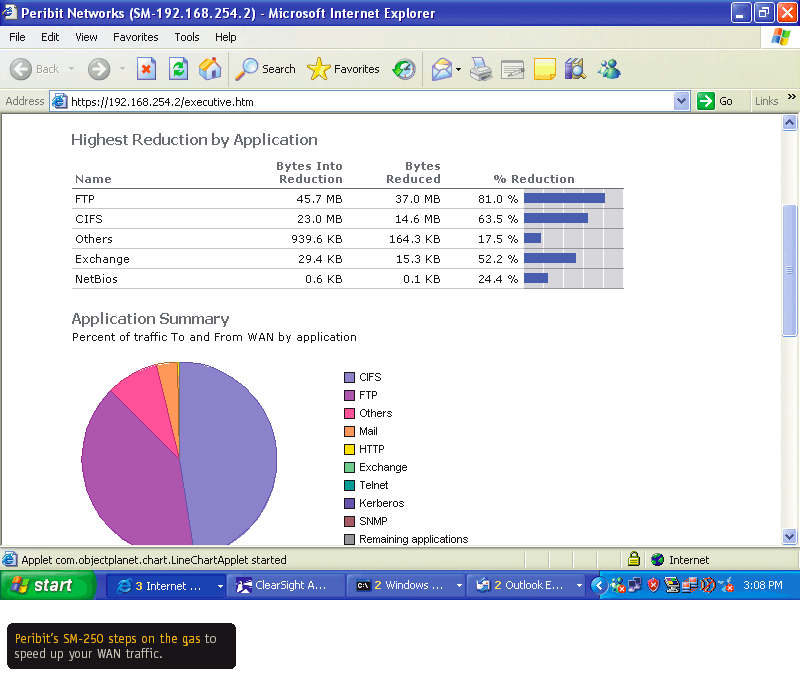
Task: Print the page with the printer icon
Action: [x=481, y=69]
